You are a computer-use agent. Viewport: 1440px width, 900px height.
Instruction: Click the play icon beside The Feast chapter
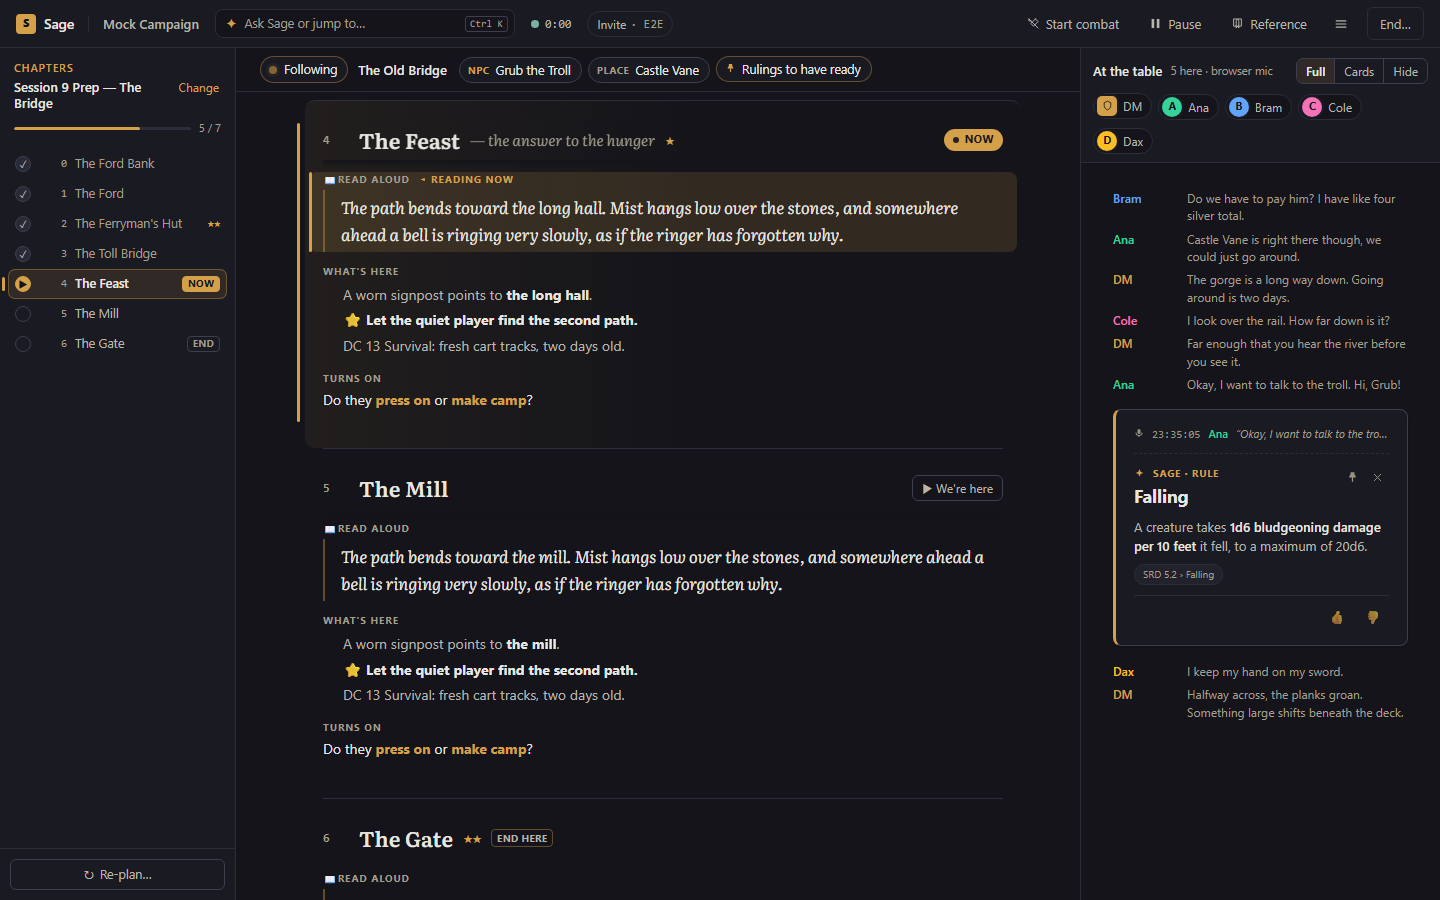(x=23, y=284)
